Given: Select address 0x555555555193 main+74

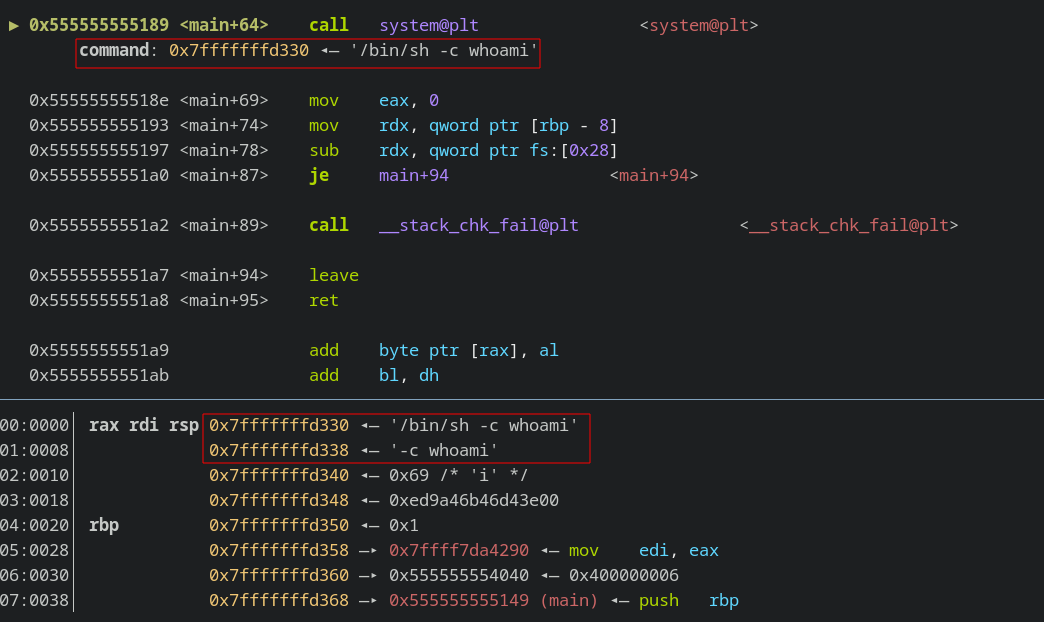Looking at the screenshot, I should [99, 126].
